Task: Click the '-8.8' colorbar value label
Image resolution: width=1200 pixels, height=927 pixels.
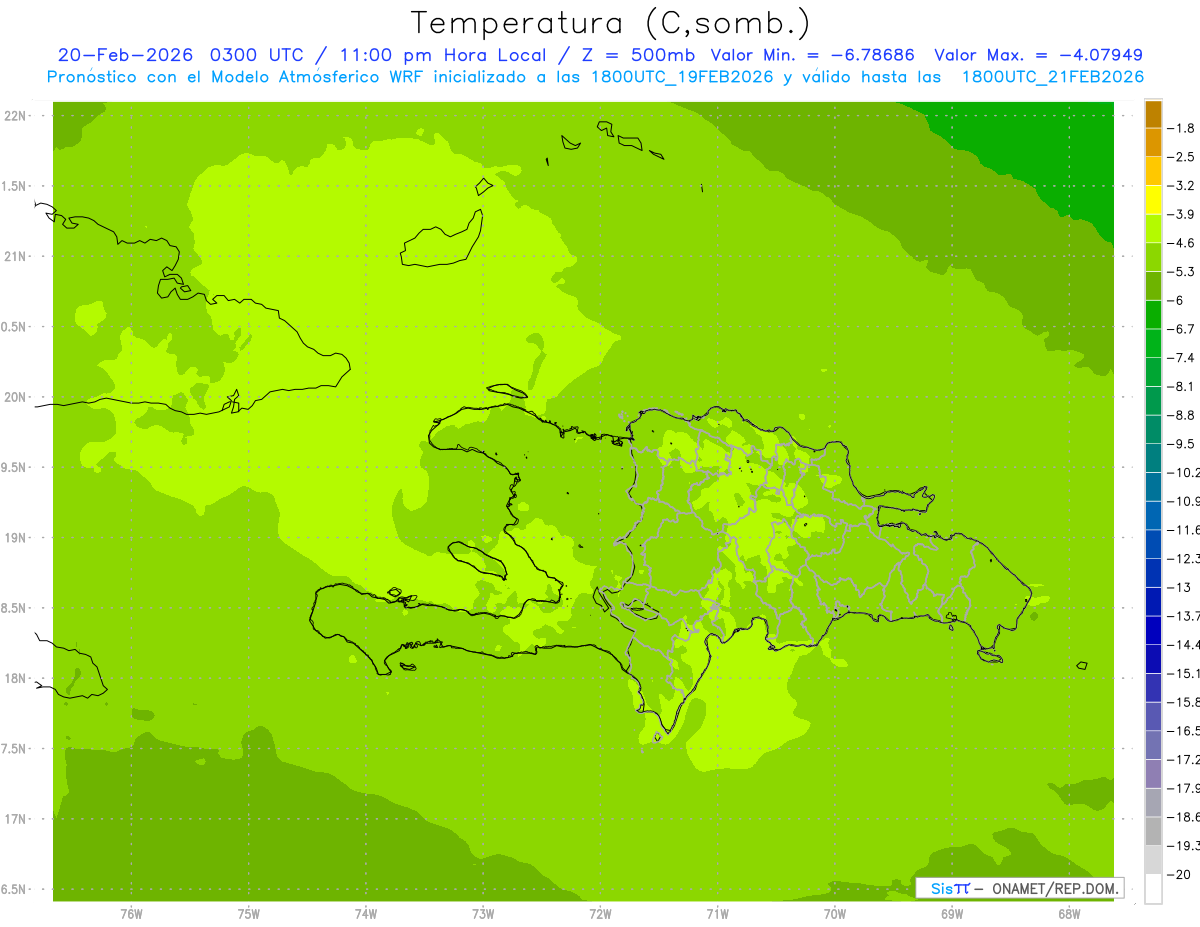Action: click(1181, 415)
